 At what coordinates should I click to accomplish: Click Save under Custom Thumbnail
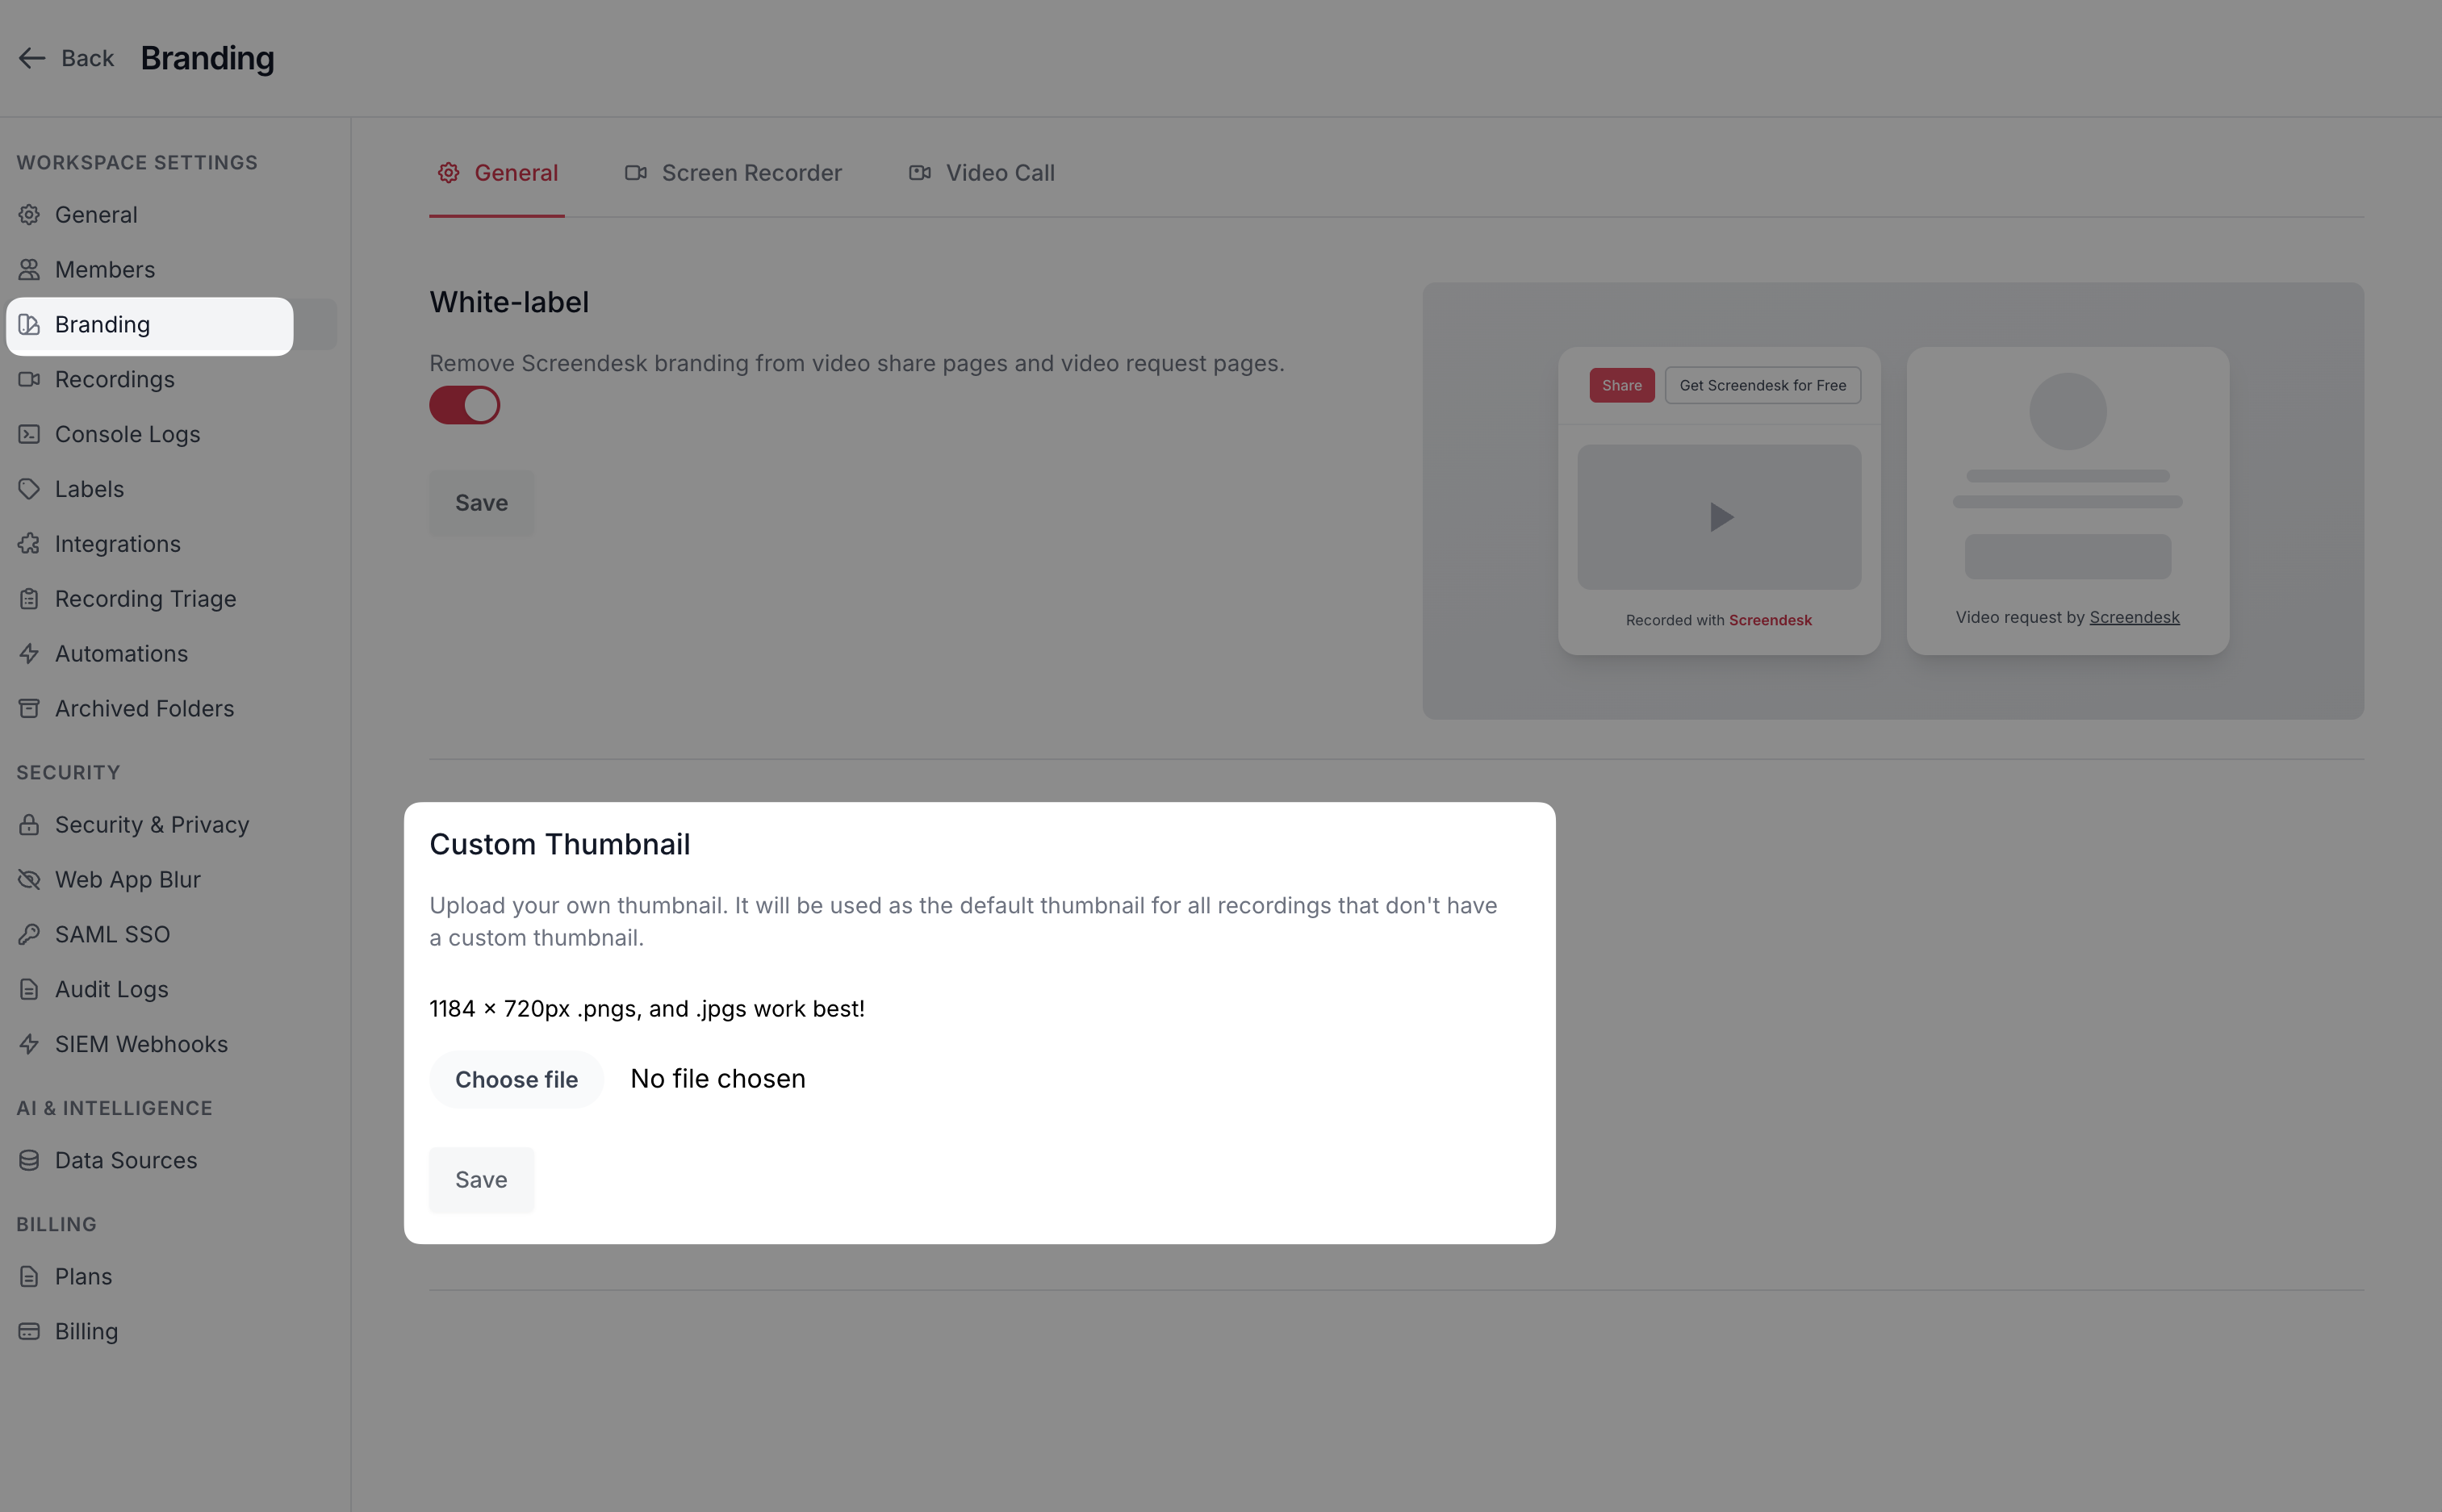pyautogui.click(x=481, y=1179)
